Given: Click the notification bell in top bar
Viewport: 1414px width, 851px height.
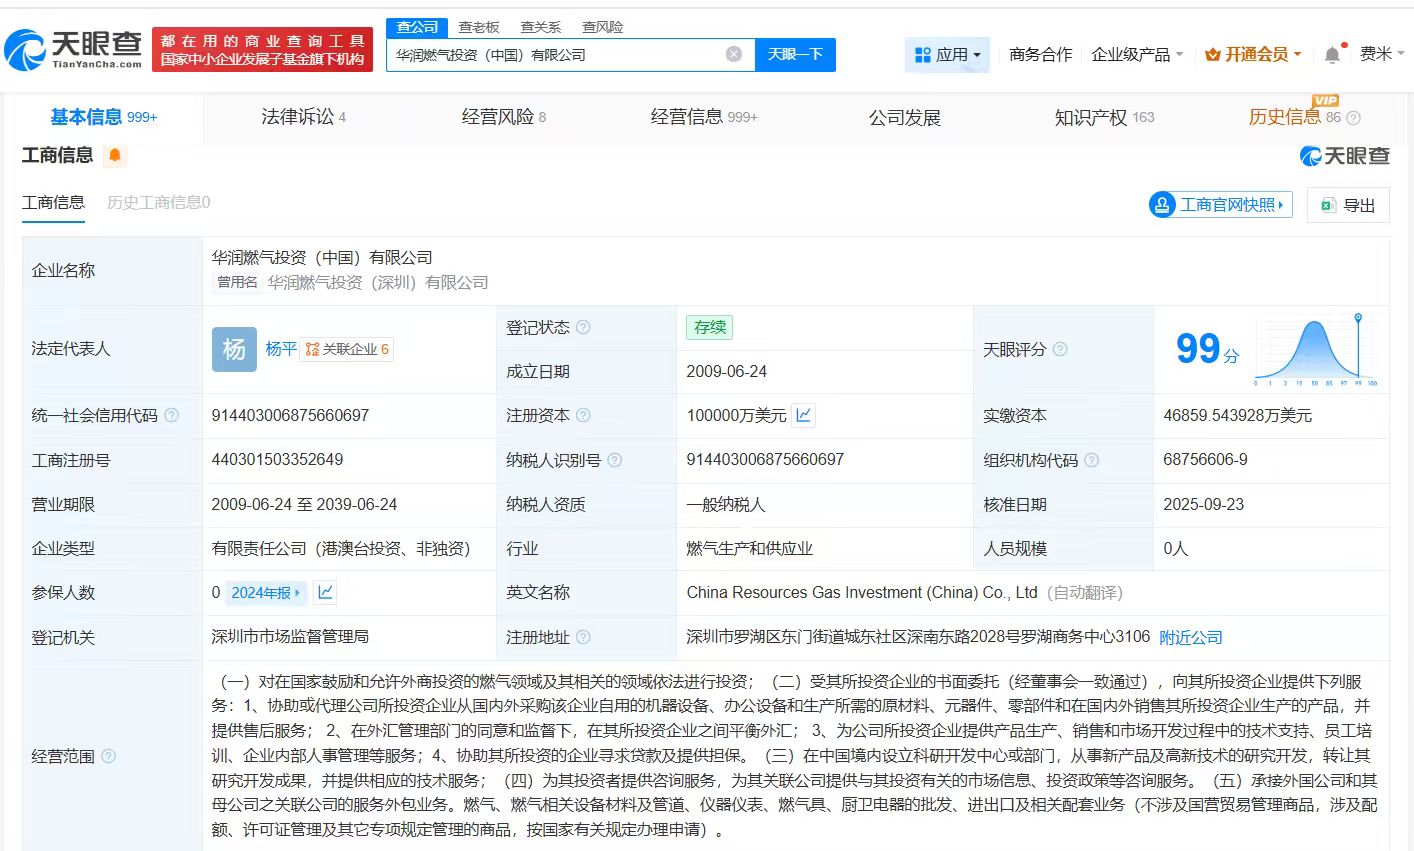Looking at the screenshot, I should [x=1332, y=55].
